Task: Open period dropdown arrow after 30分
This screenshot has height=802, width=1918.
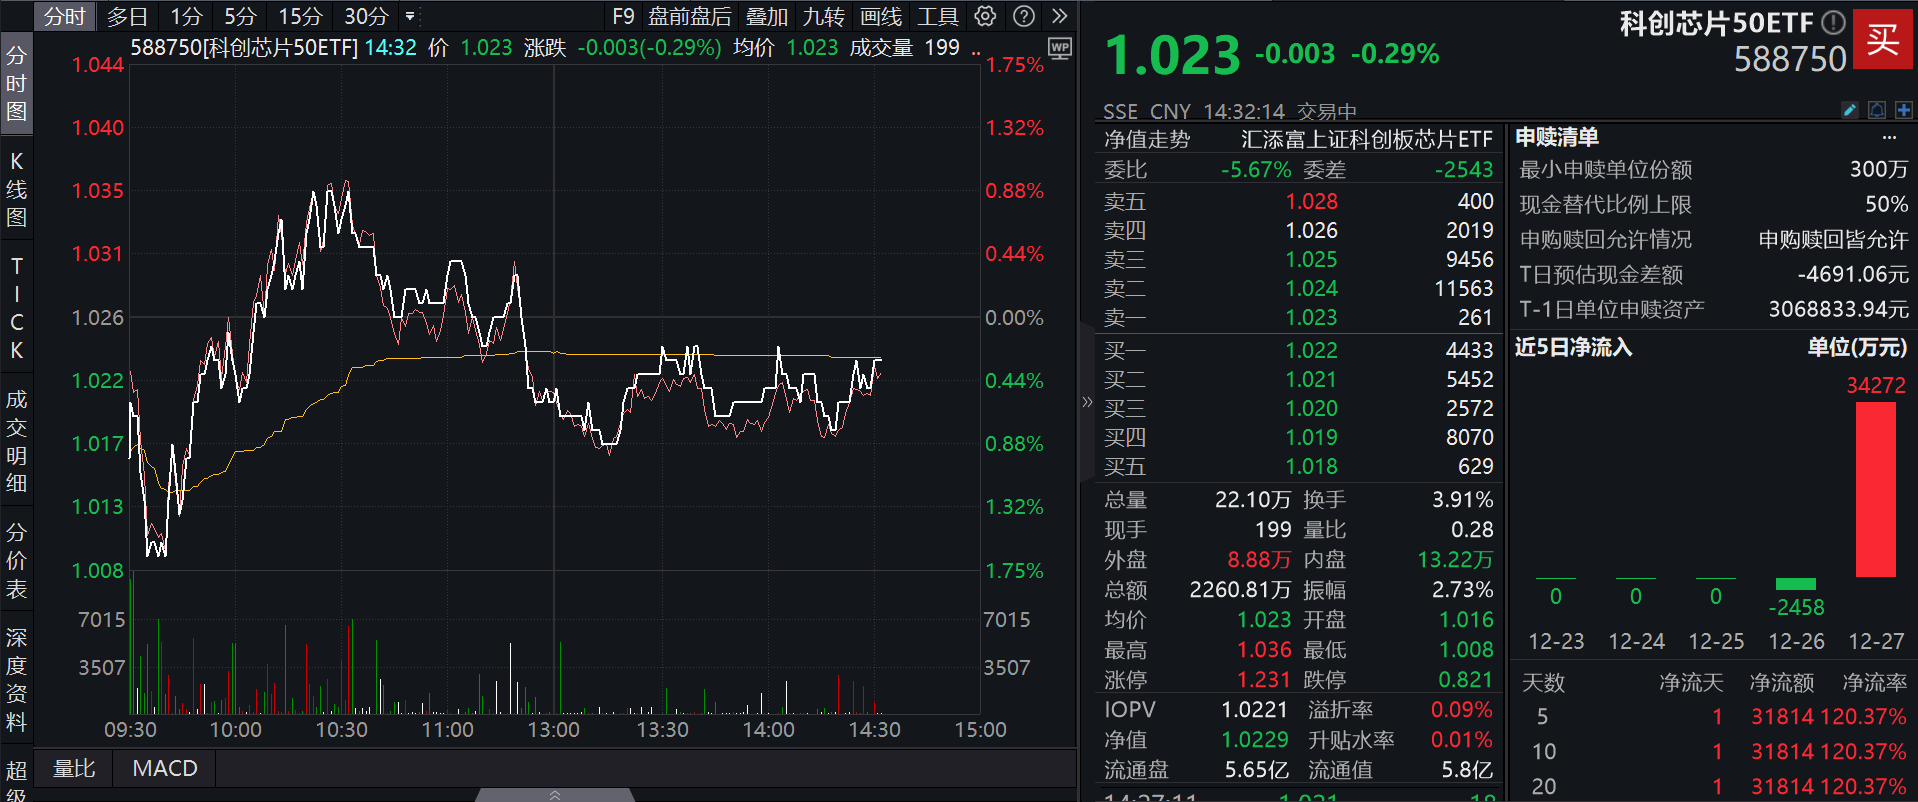Action: 410,16
